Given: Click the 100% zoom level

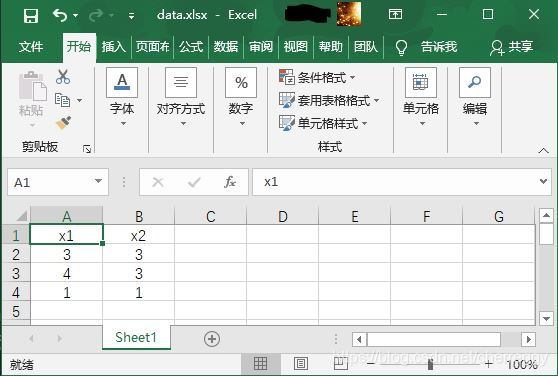Looking at the screenshot, I should coord(522,364).
